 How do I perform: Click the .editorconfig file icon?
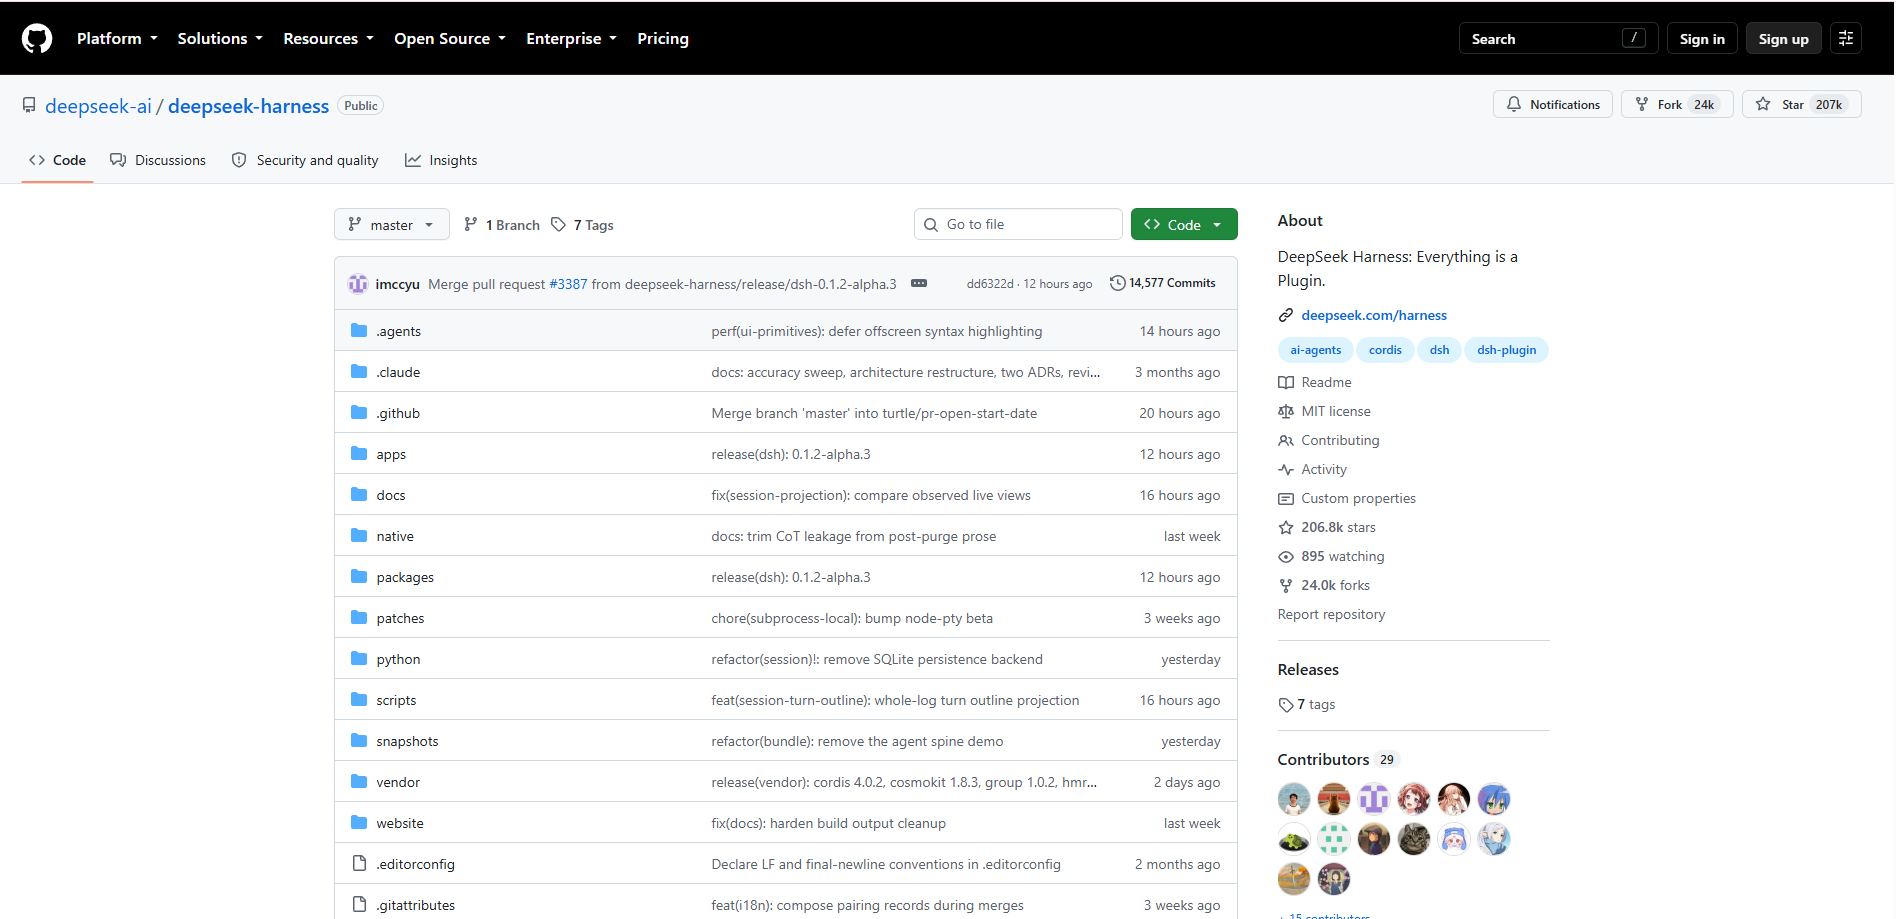359,864
